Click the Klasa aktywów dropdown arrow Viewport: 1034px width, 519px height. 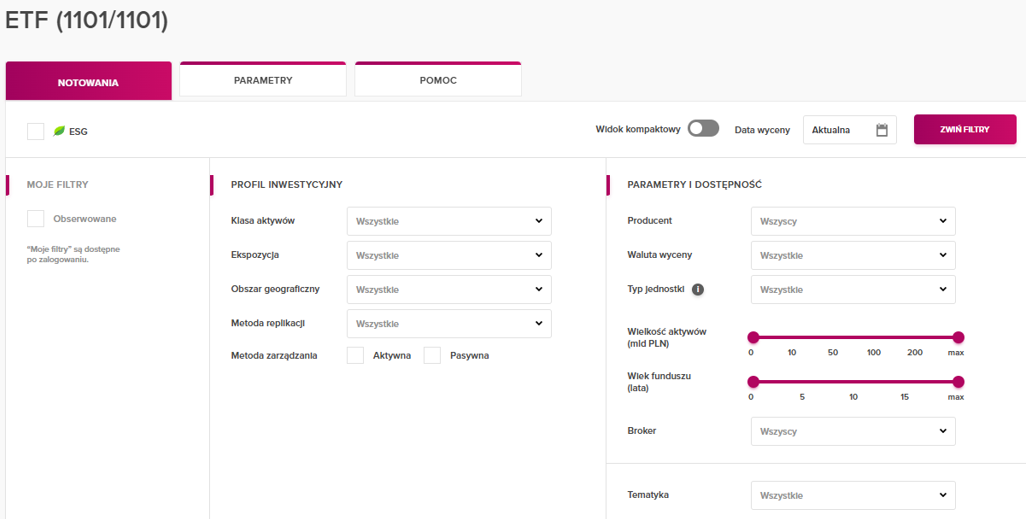click(539, 221)
